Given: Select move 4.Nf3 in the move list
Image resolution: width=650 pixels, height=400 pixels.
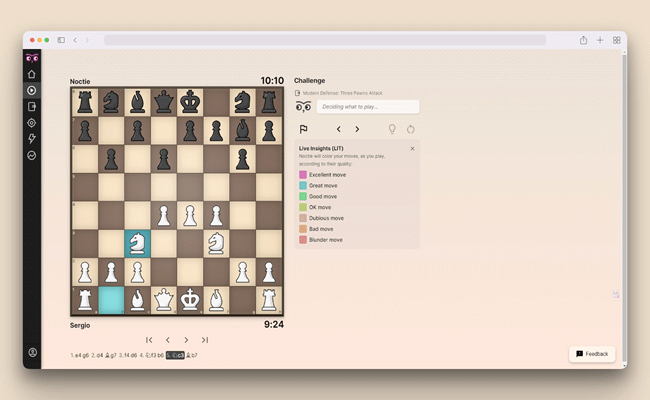Looking at the screenshot, I should tap(148, 355).
